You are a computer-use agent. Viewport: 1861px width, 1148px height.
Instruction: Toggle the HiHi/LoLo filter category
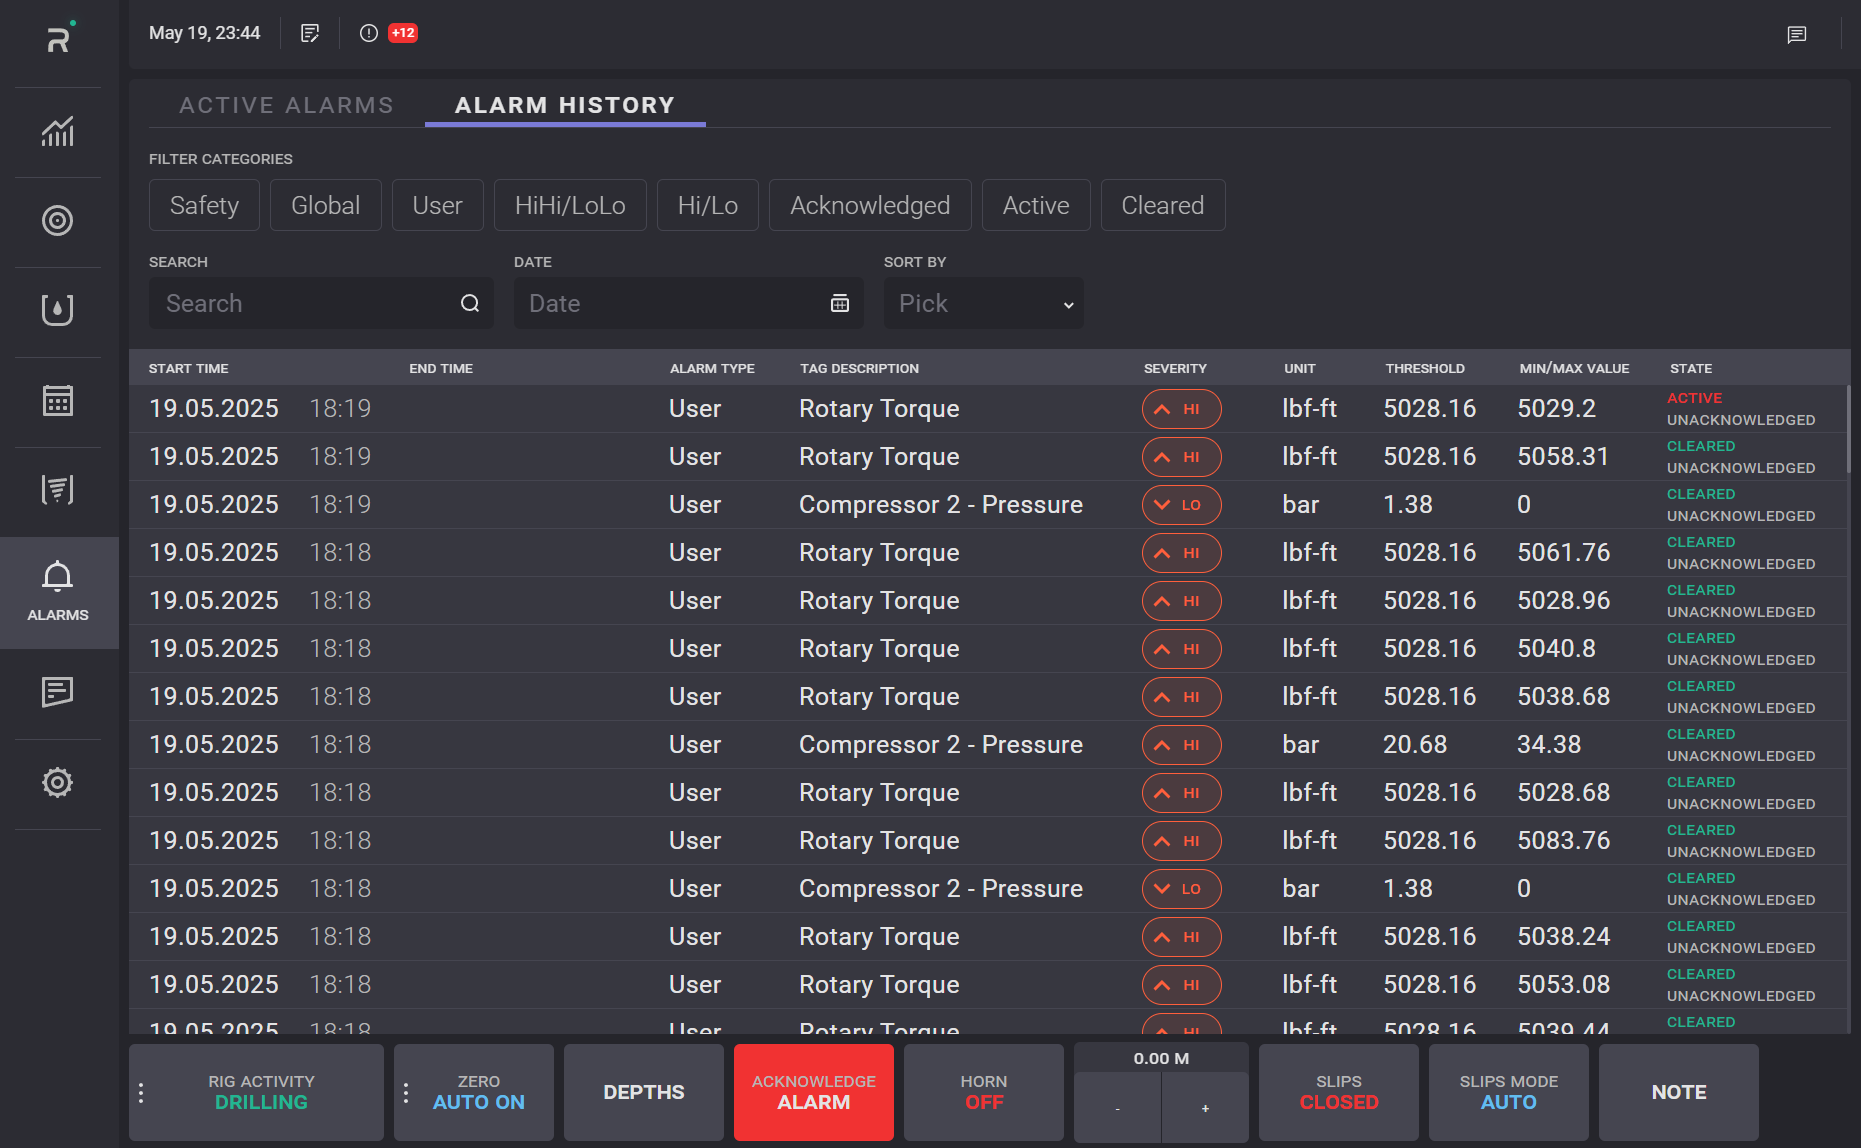570,206
